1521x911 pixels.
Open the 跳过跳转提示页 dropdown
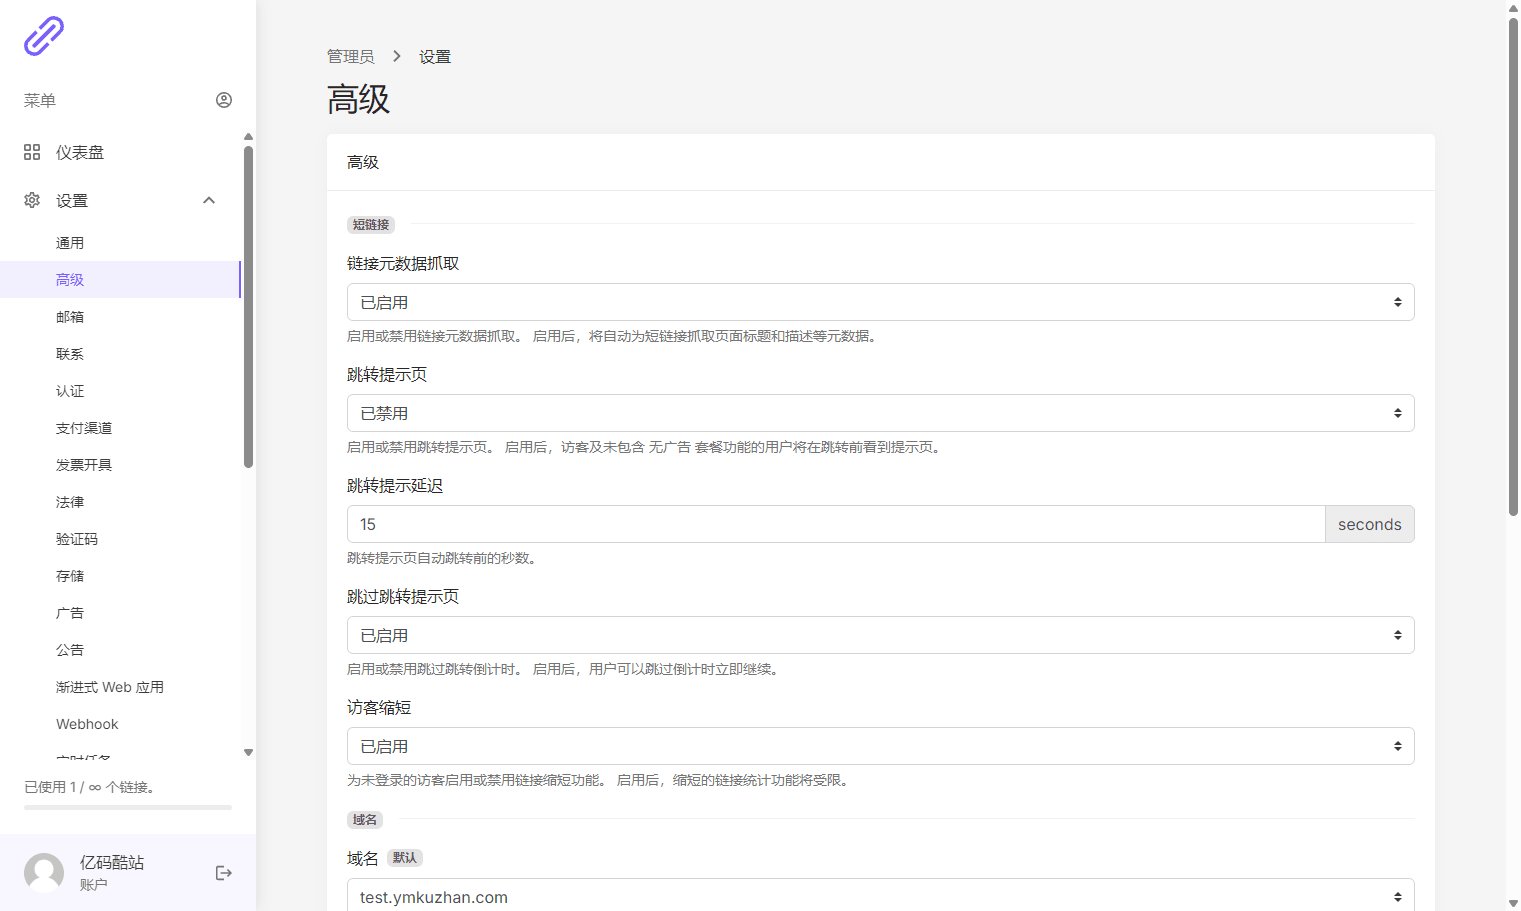880,635
